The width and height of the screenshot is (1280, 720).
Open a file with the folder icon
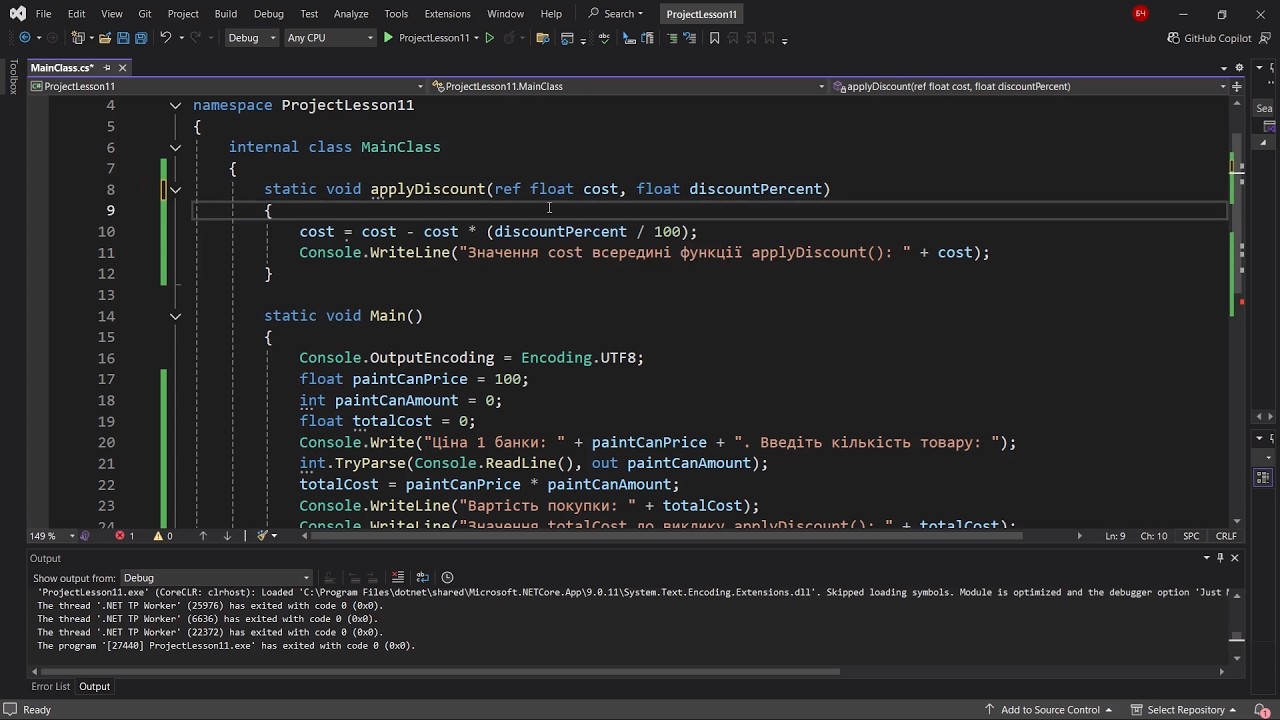[104, 38]
